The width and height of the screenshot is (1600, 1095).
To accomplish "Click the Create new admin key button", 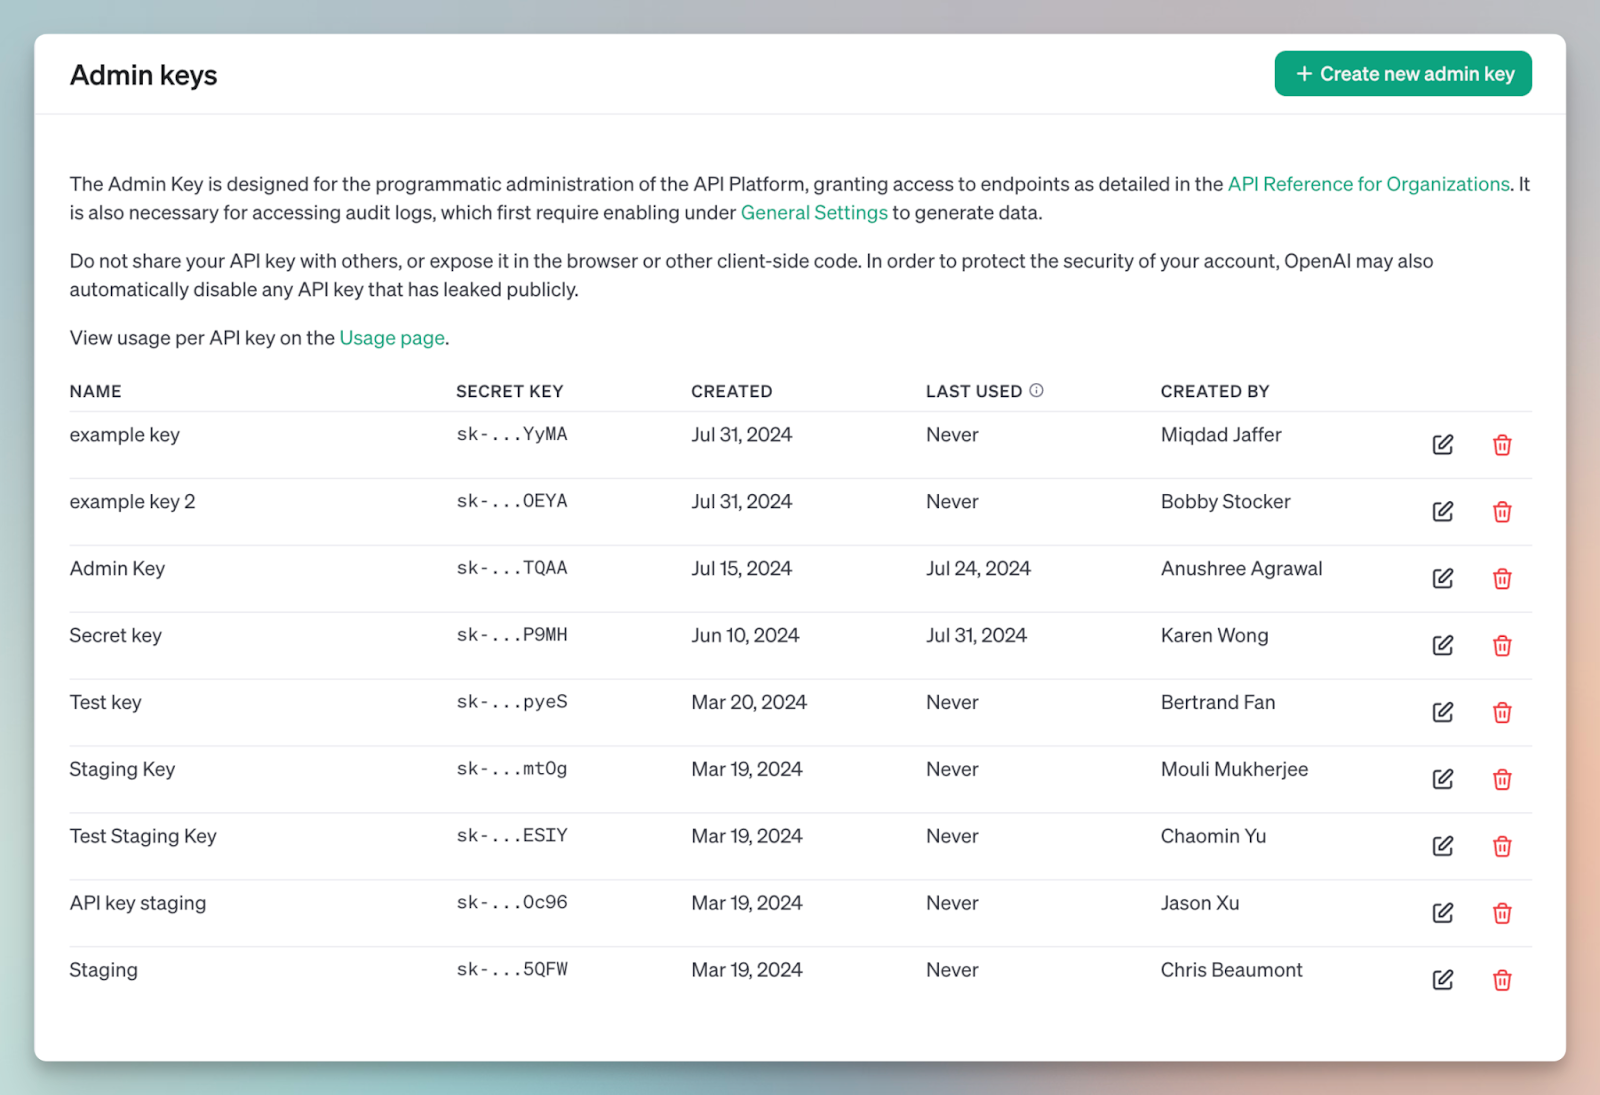I will pos(1402,73).
